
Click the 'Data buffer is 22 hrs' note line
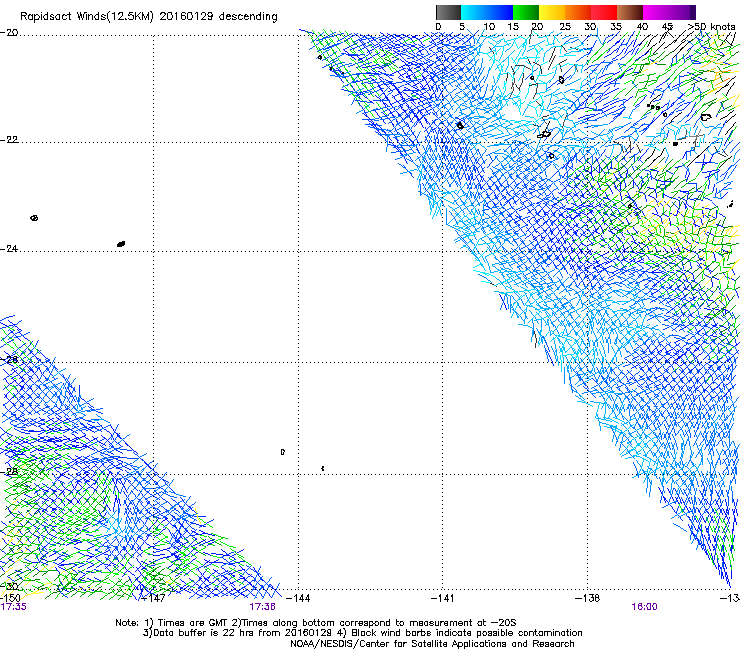point(362,633)
